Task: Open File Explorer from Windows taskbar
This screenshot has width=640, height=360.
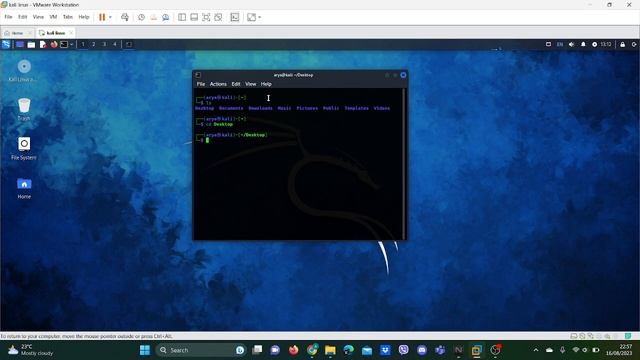Action: click(330, 350)
